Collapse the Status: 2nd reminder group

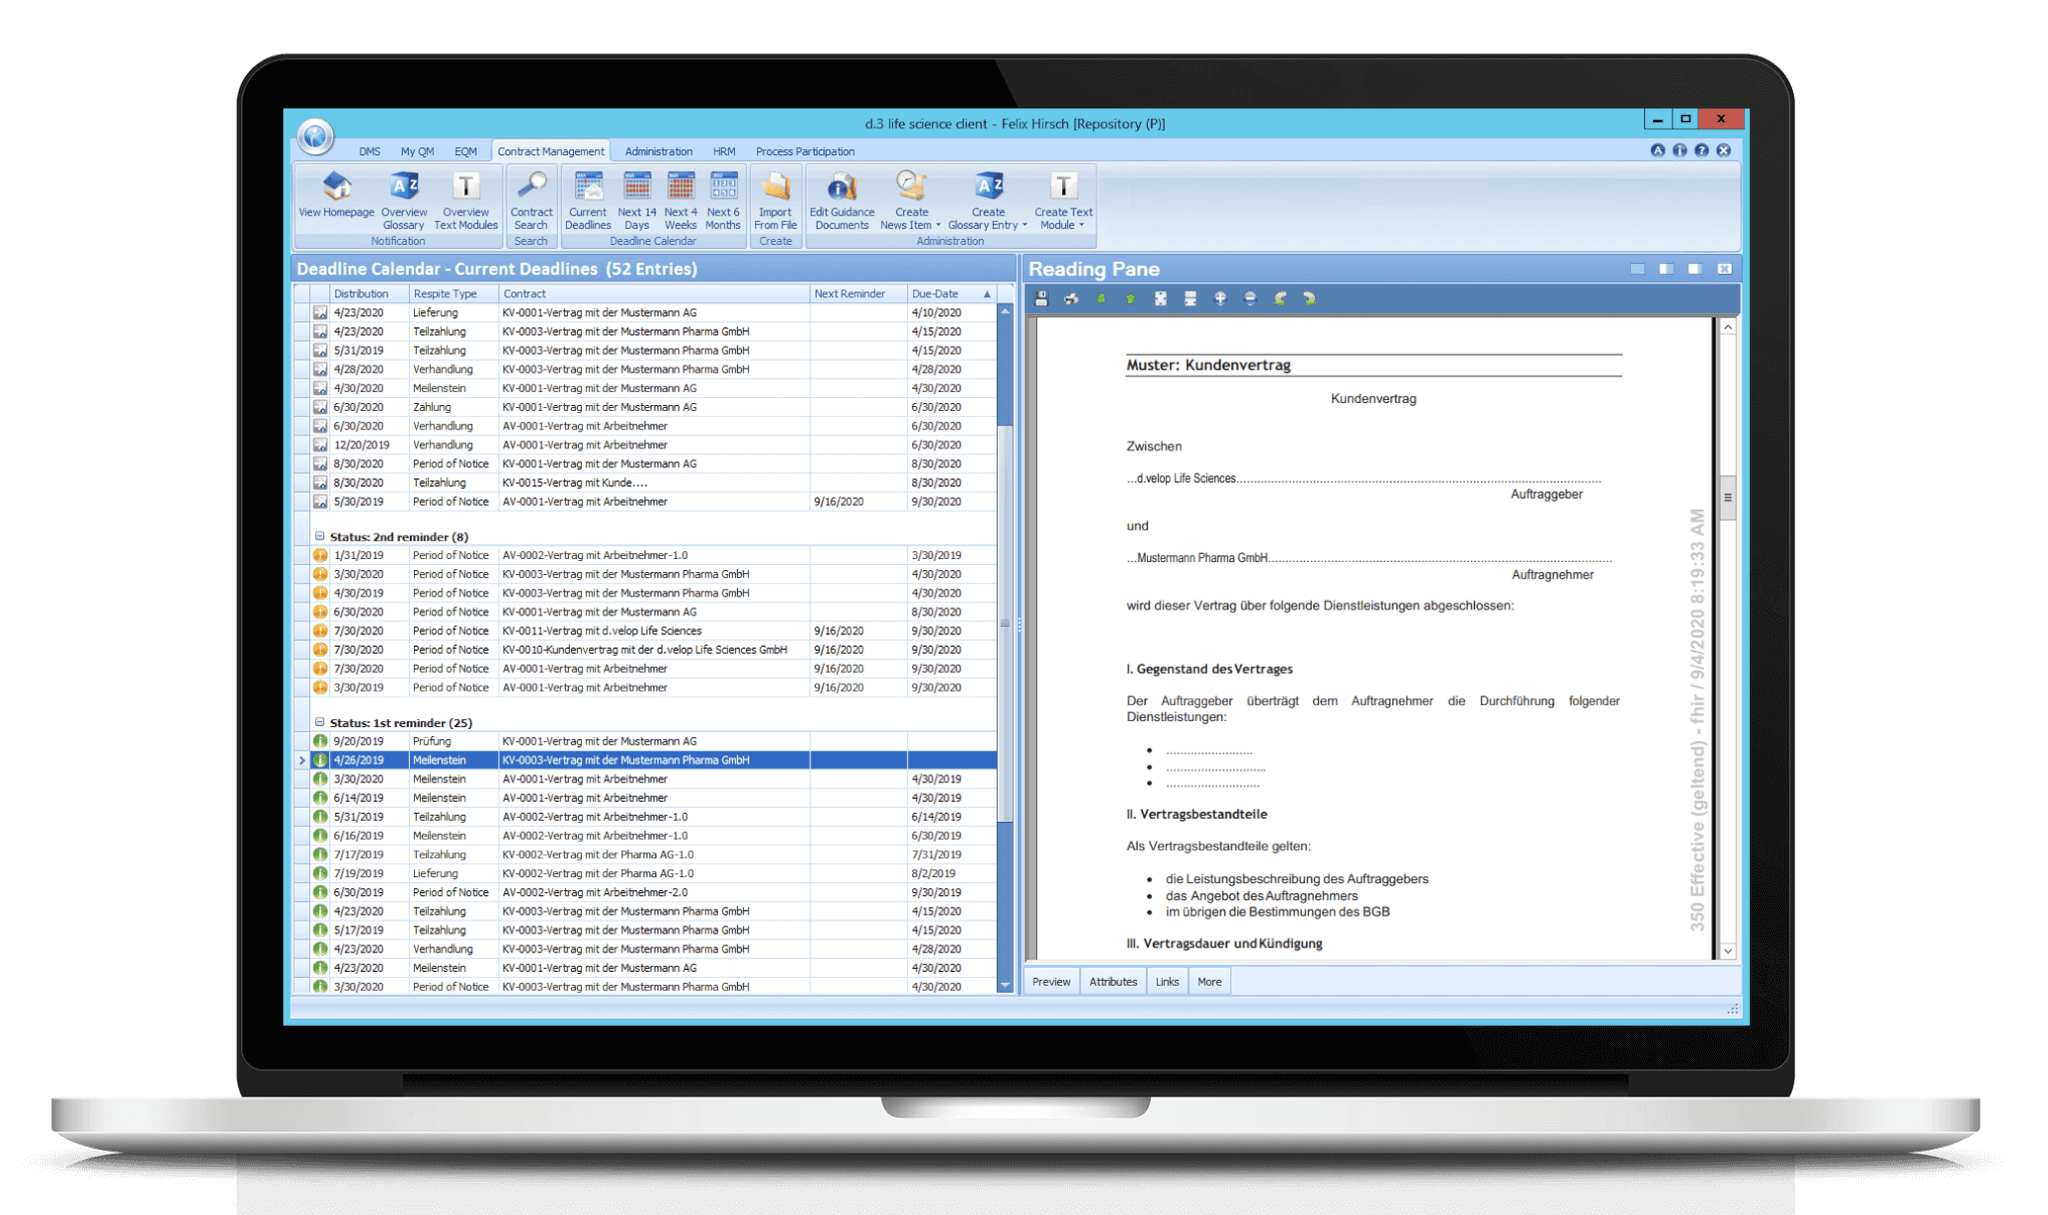point(319,536)
